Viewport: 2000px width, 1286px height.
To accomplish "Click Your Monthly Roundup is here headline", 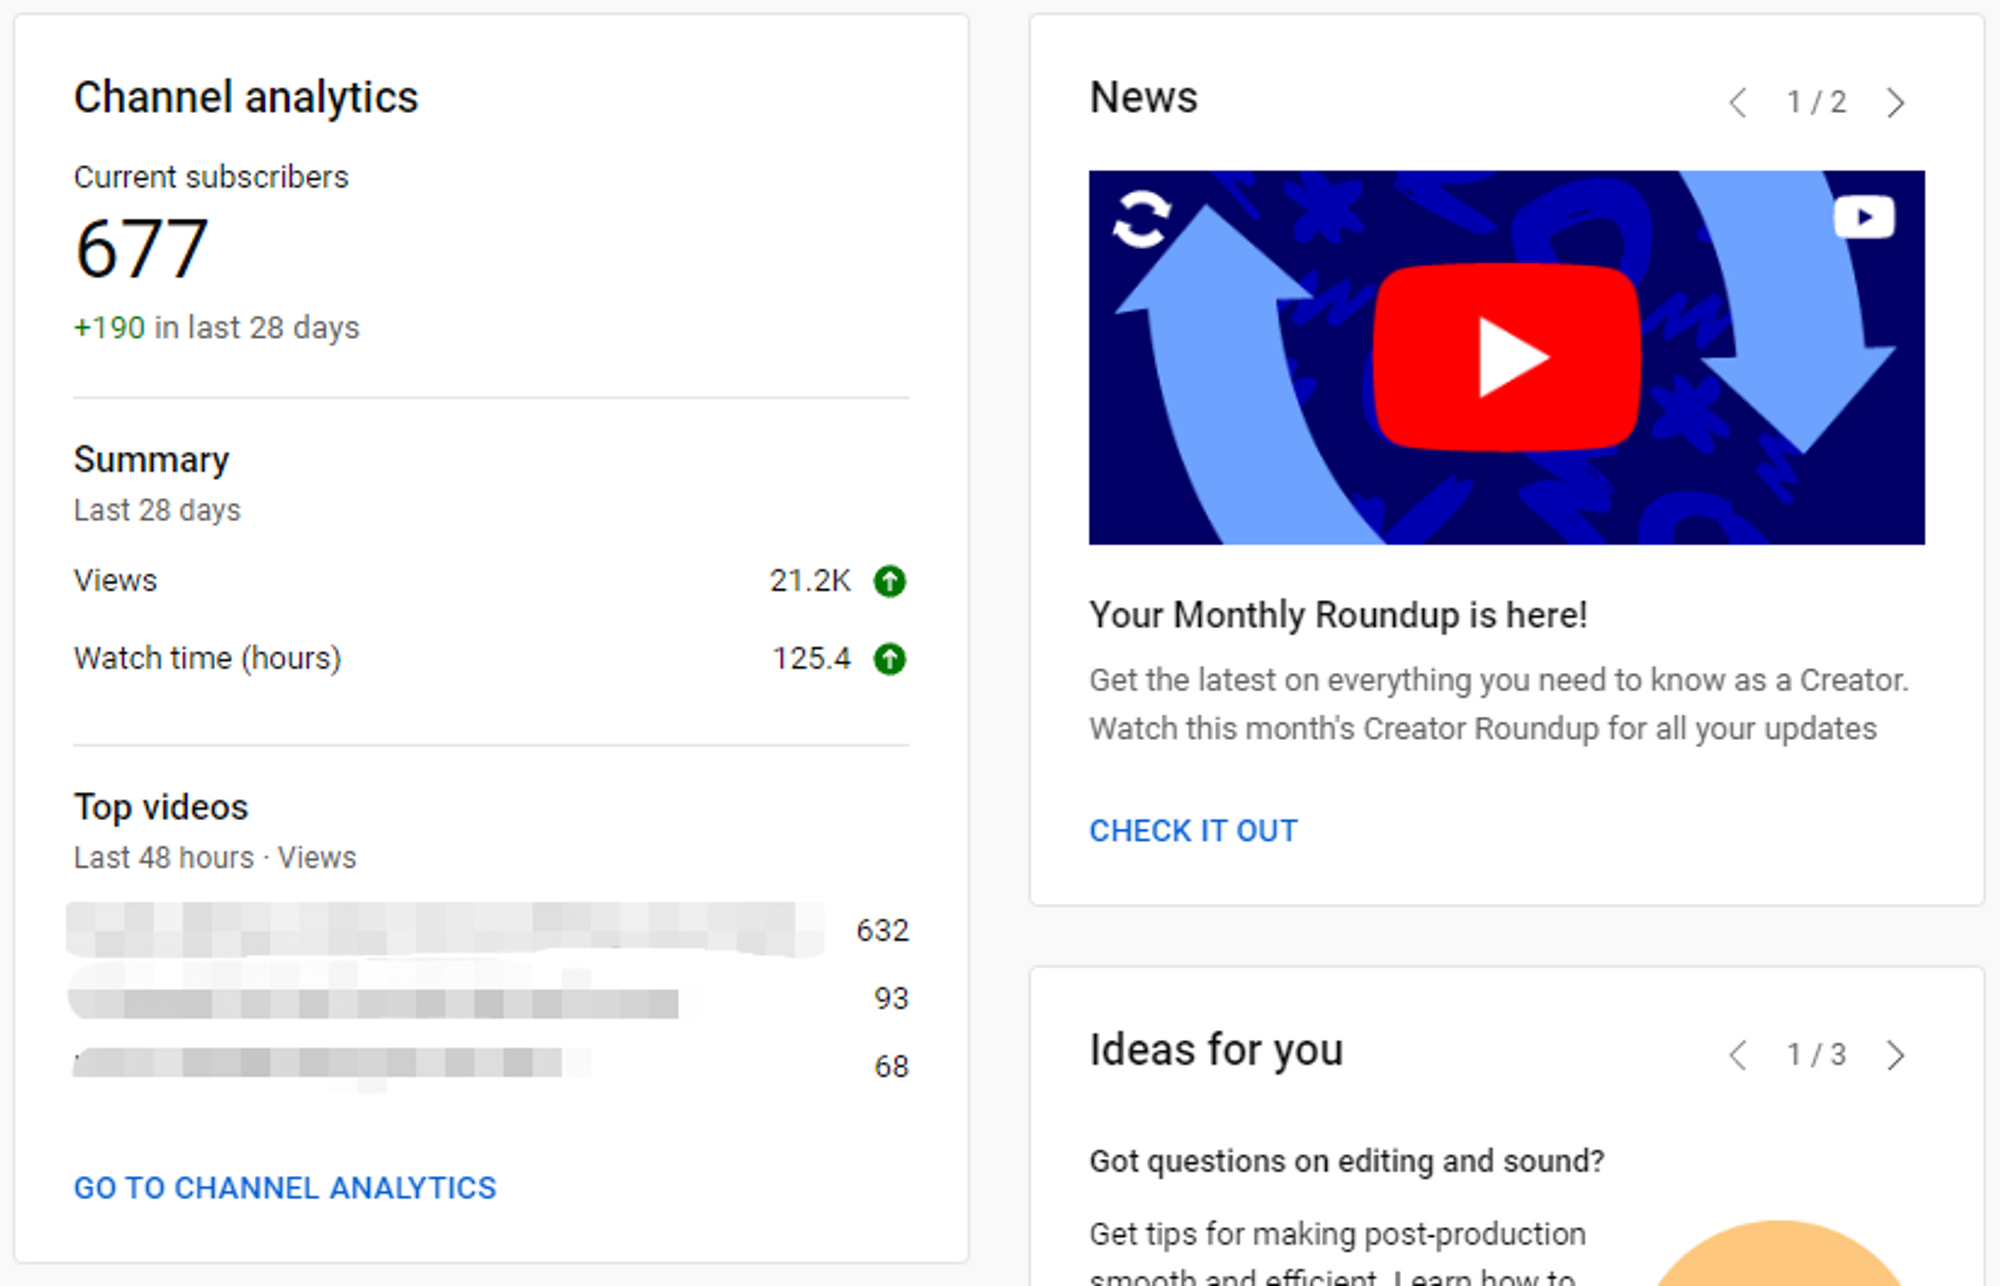I will 1338,615.
